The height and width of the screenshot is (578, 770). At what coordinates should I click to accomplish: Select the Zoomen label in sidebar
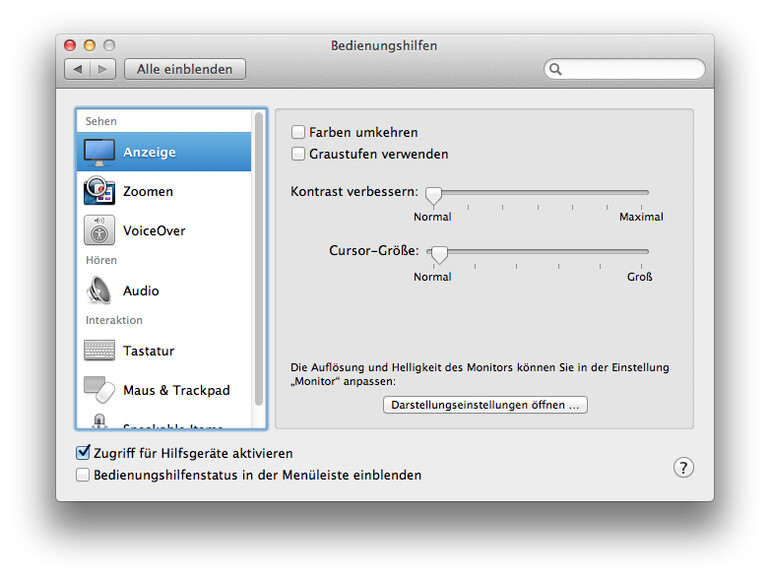pos(148,191)
